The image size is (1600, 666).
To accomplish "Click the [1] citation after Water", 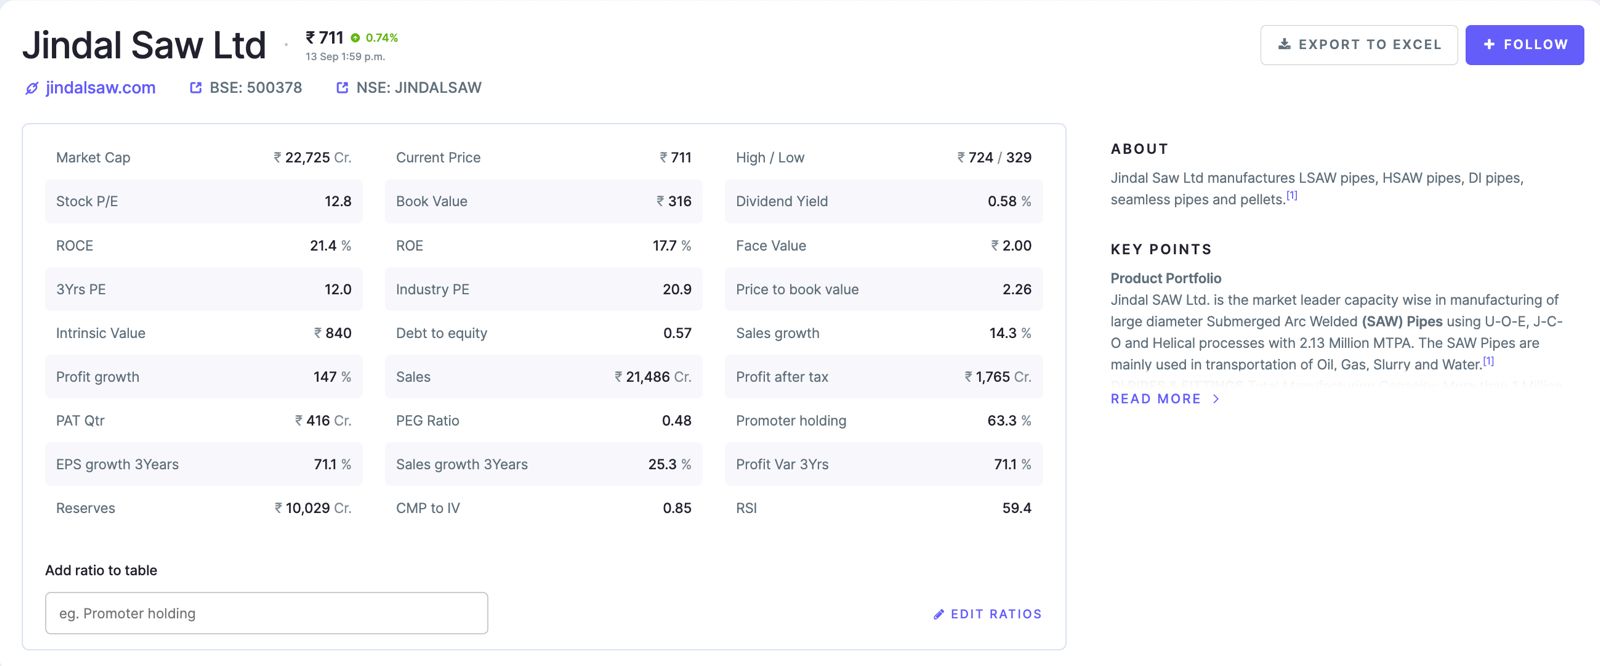I will coord(1488,361).
